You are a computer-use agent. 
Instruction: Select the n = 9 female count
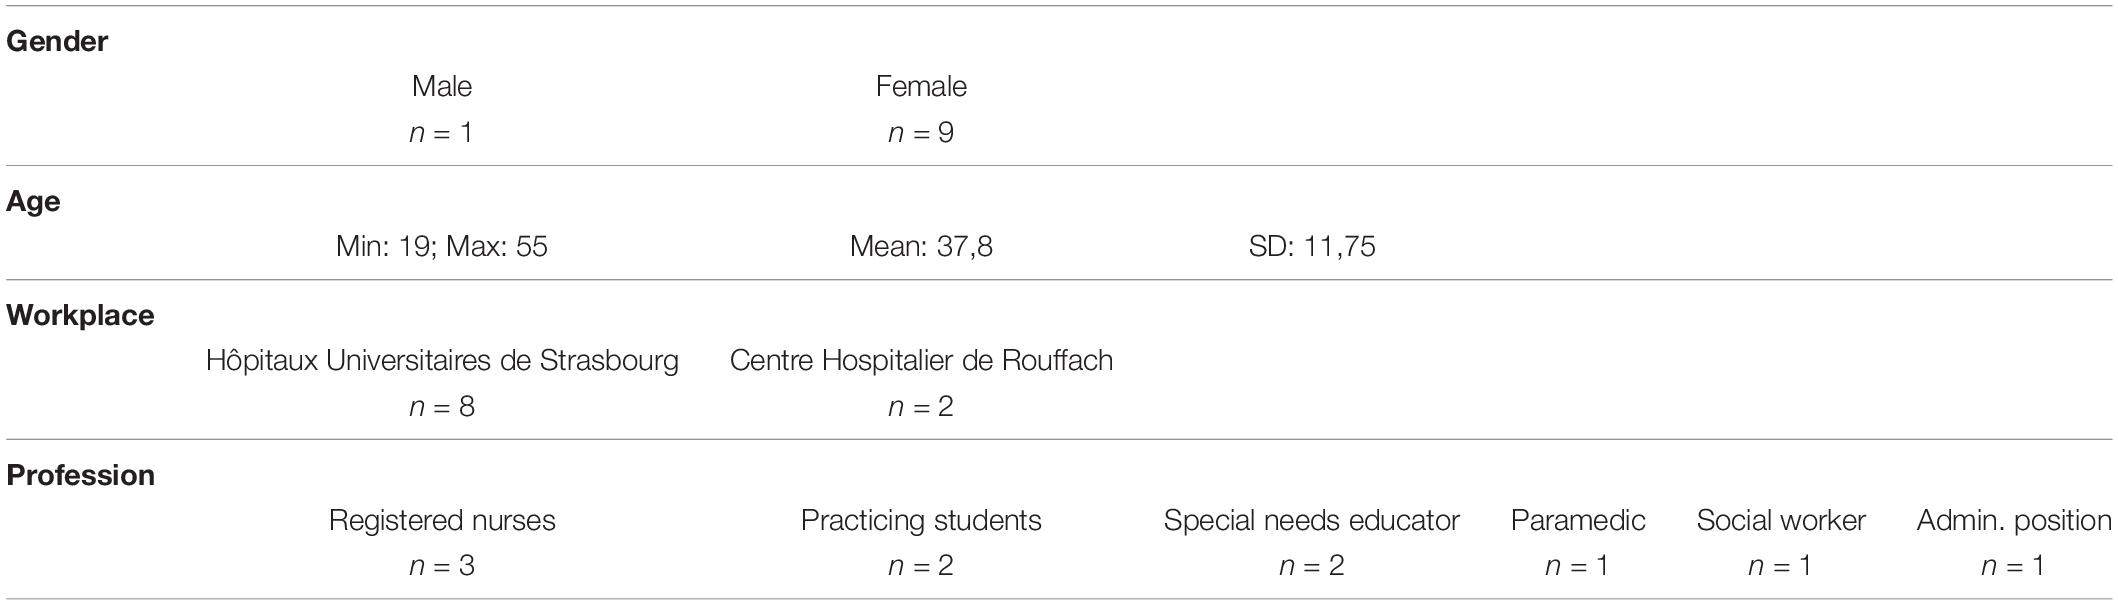click(x=921, y=132)
